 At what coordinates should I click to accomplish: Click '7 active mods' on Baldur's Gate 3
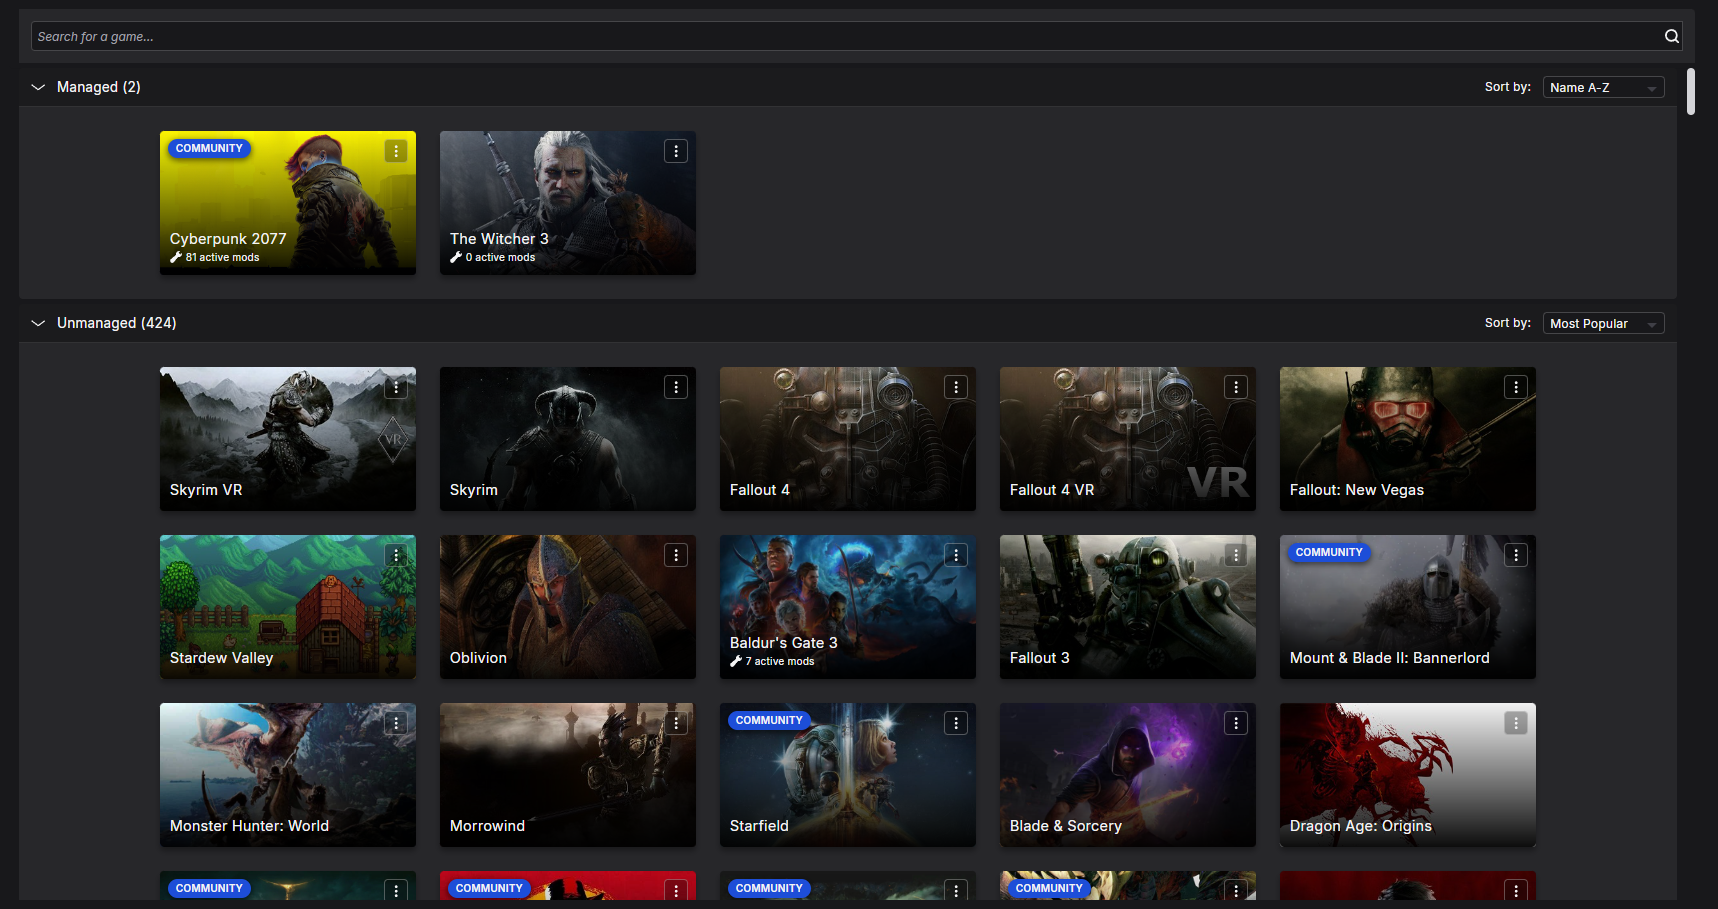point(772,661)
